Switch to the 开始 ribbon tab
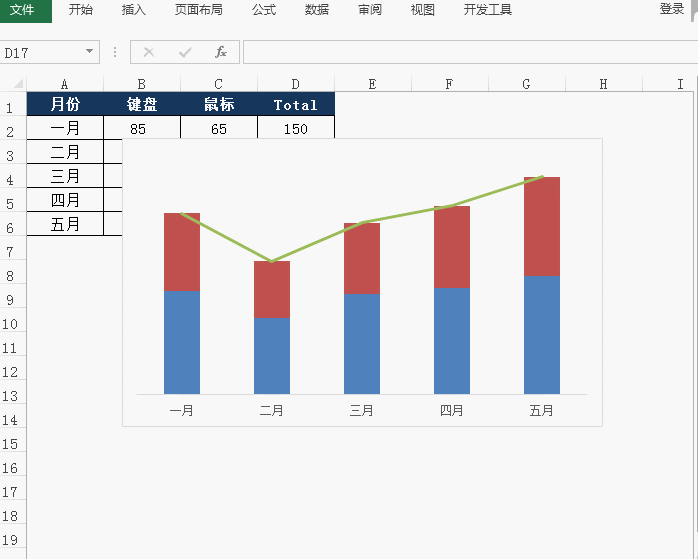Image resolution: width=698 pixels, height=559 pixels. point(81,10)
